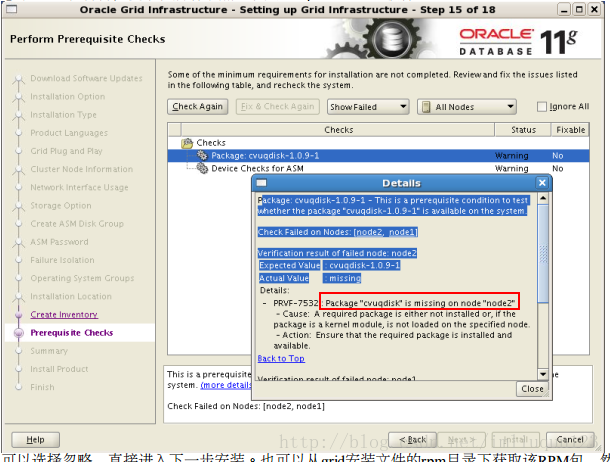The image size is (610, 462).
Task: Click the Checks column header
Action: pos(338,130)
